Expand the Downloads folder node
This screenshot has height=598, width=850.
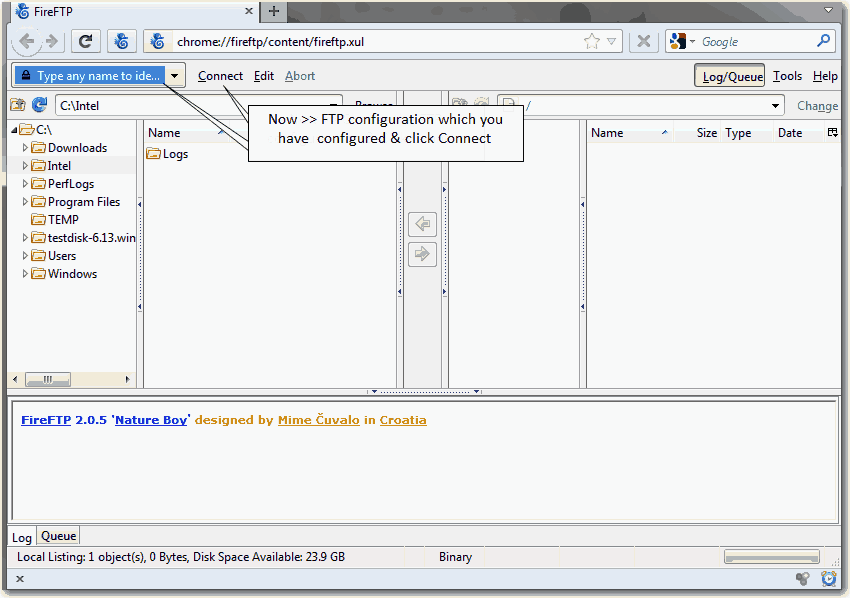click(25, 147)
